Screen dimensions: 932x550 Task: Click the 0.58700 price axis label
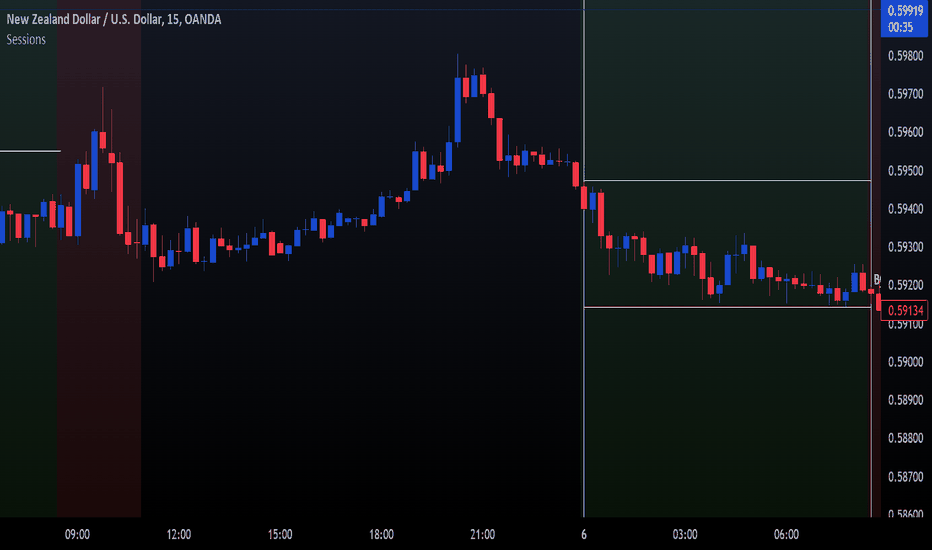click(x=905, y=476)
